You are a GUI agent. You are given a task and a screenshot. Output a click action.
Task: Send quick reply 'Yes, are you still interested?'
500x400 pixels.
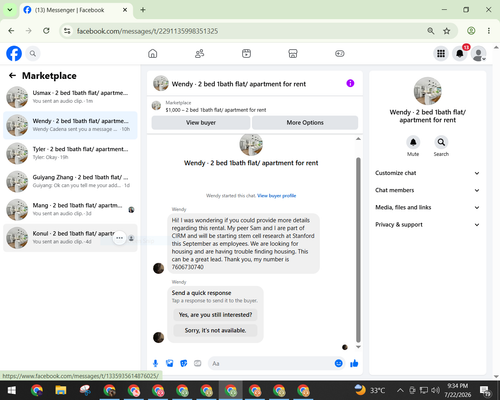tap(215, 315)
